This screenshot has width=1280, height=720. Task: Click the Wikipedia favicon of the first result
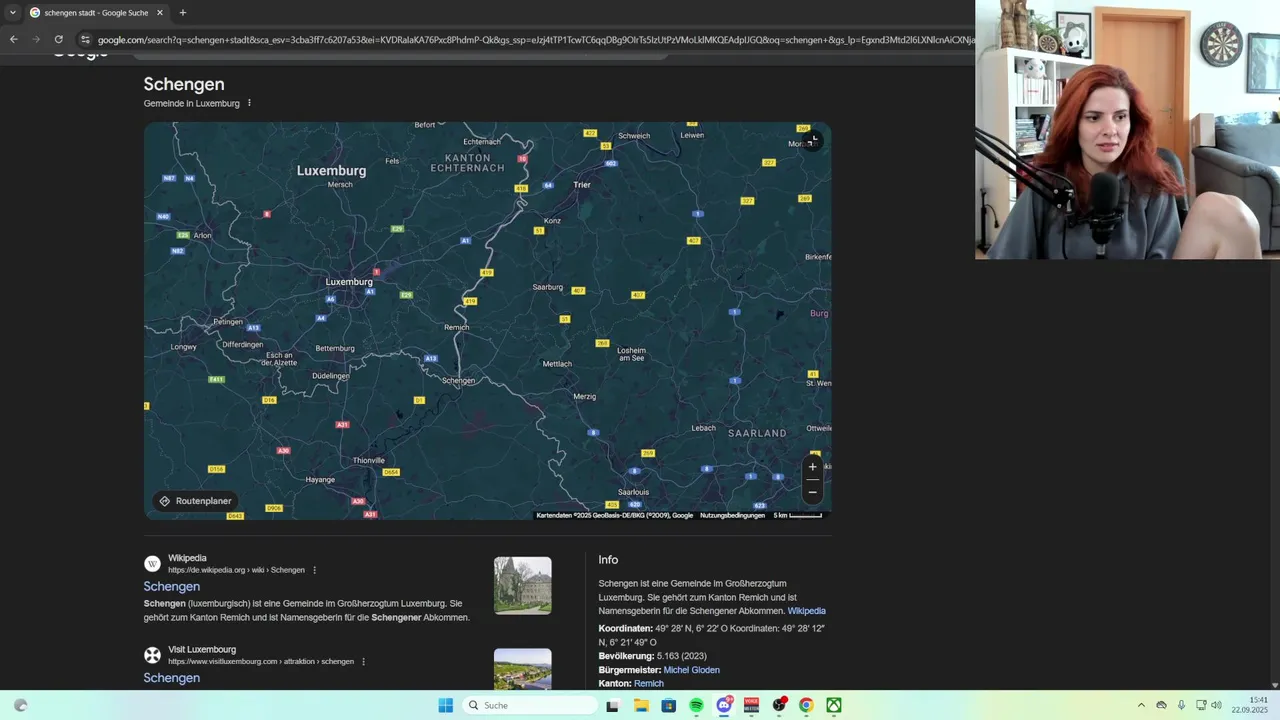(x=152, y=564)
